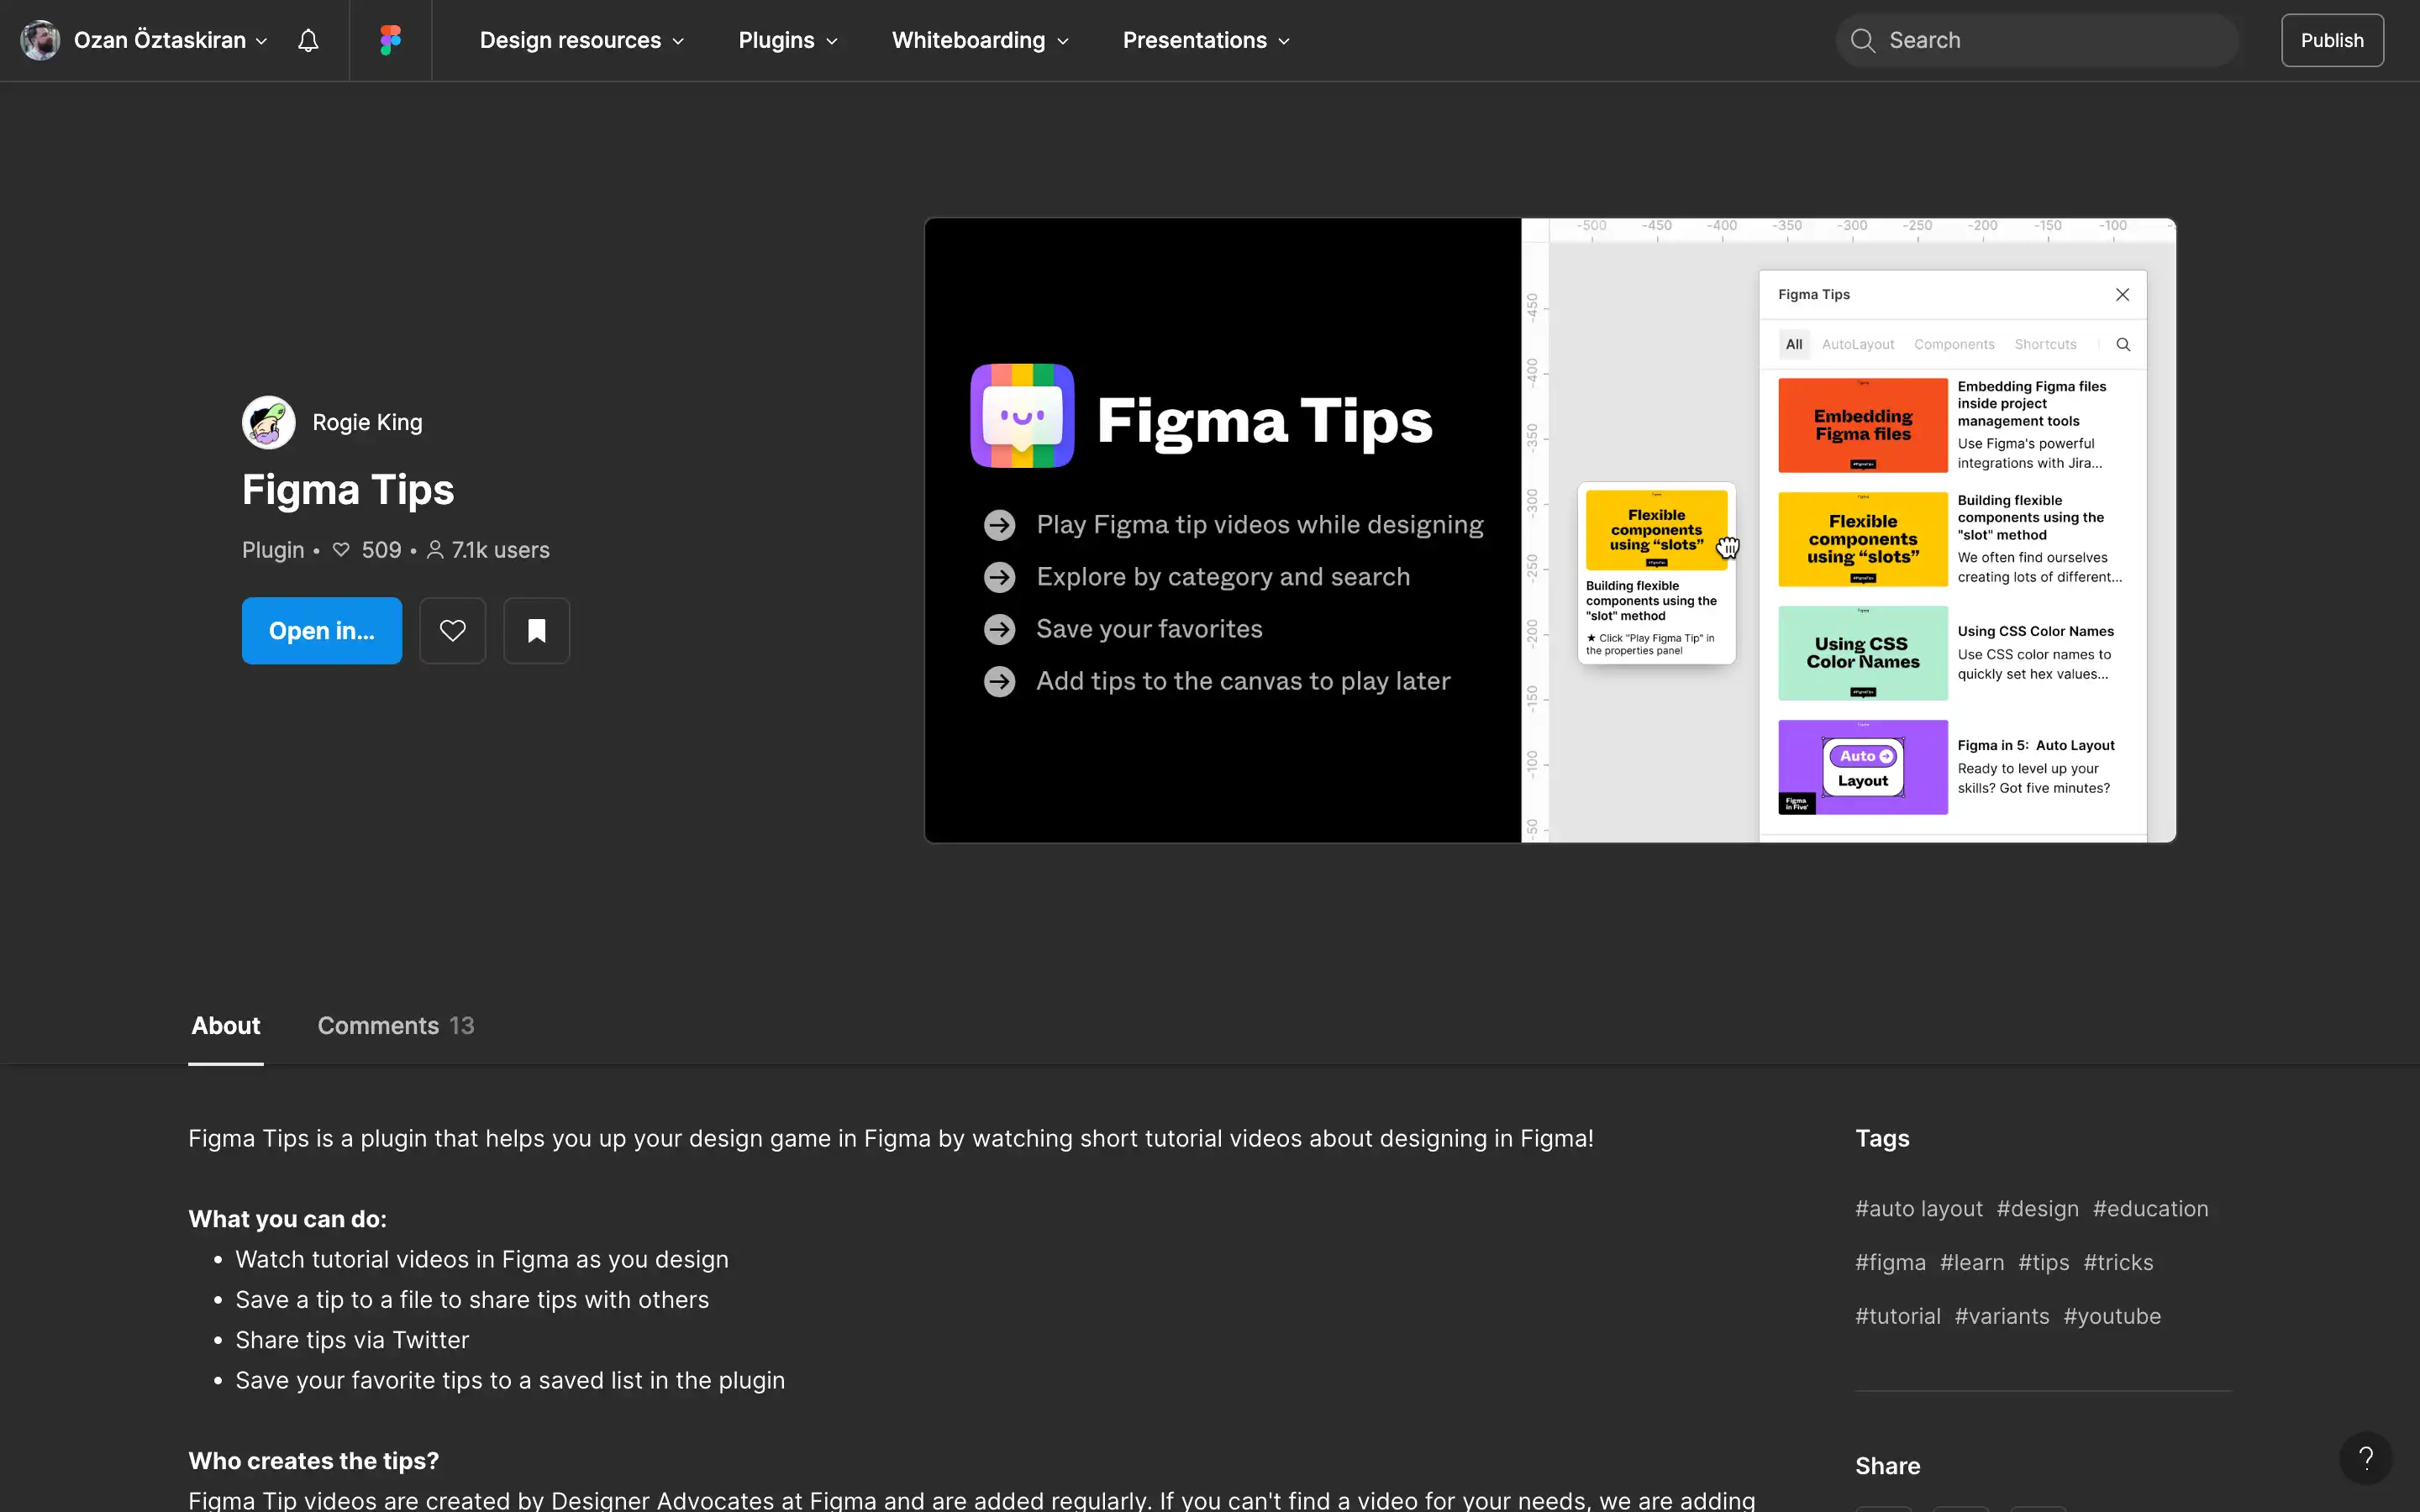Switch to the Comments tab
Viewport: 2420px width, 1512px height.
coord(396,1026)
